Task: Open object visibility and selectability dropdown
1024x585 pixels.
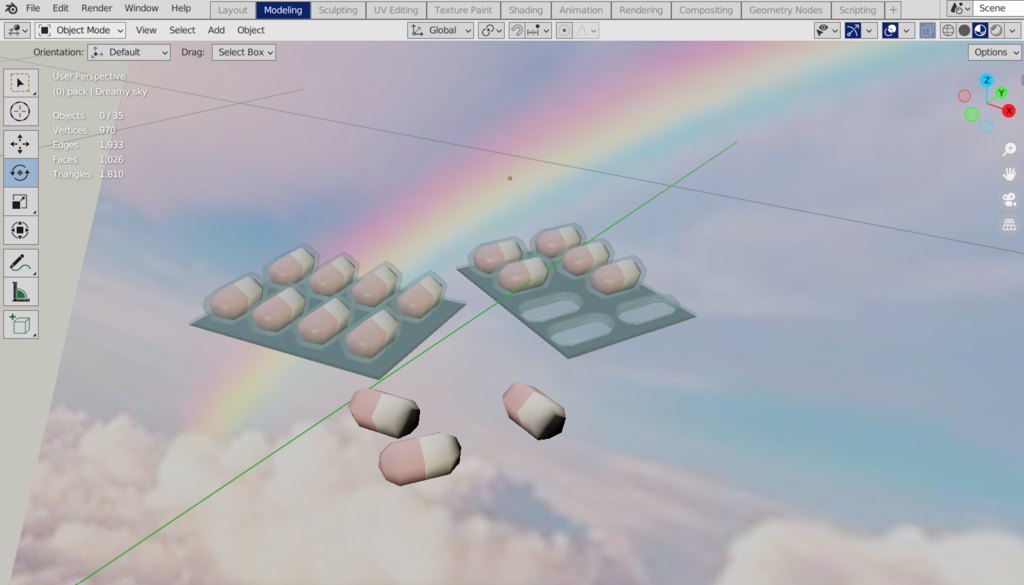Action: tap(827, 30)
